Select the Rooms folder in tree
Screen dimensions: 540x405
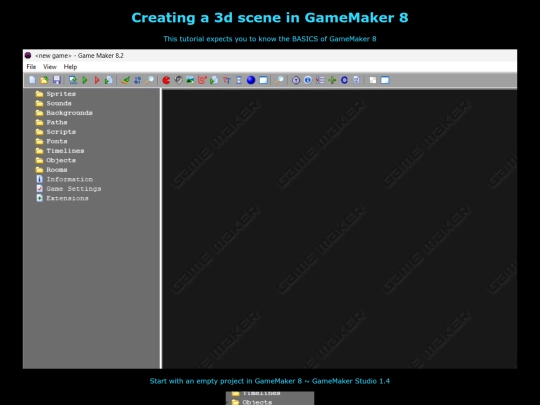point(56,170)
